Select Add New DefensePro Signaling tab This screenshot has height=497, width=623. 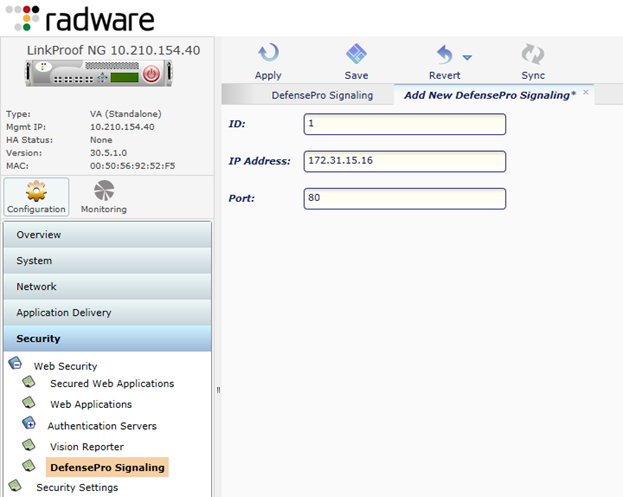pyautogui.click(x=490, y=95)
